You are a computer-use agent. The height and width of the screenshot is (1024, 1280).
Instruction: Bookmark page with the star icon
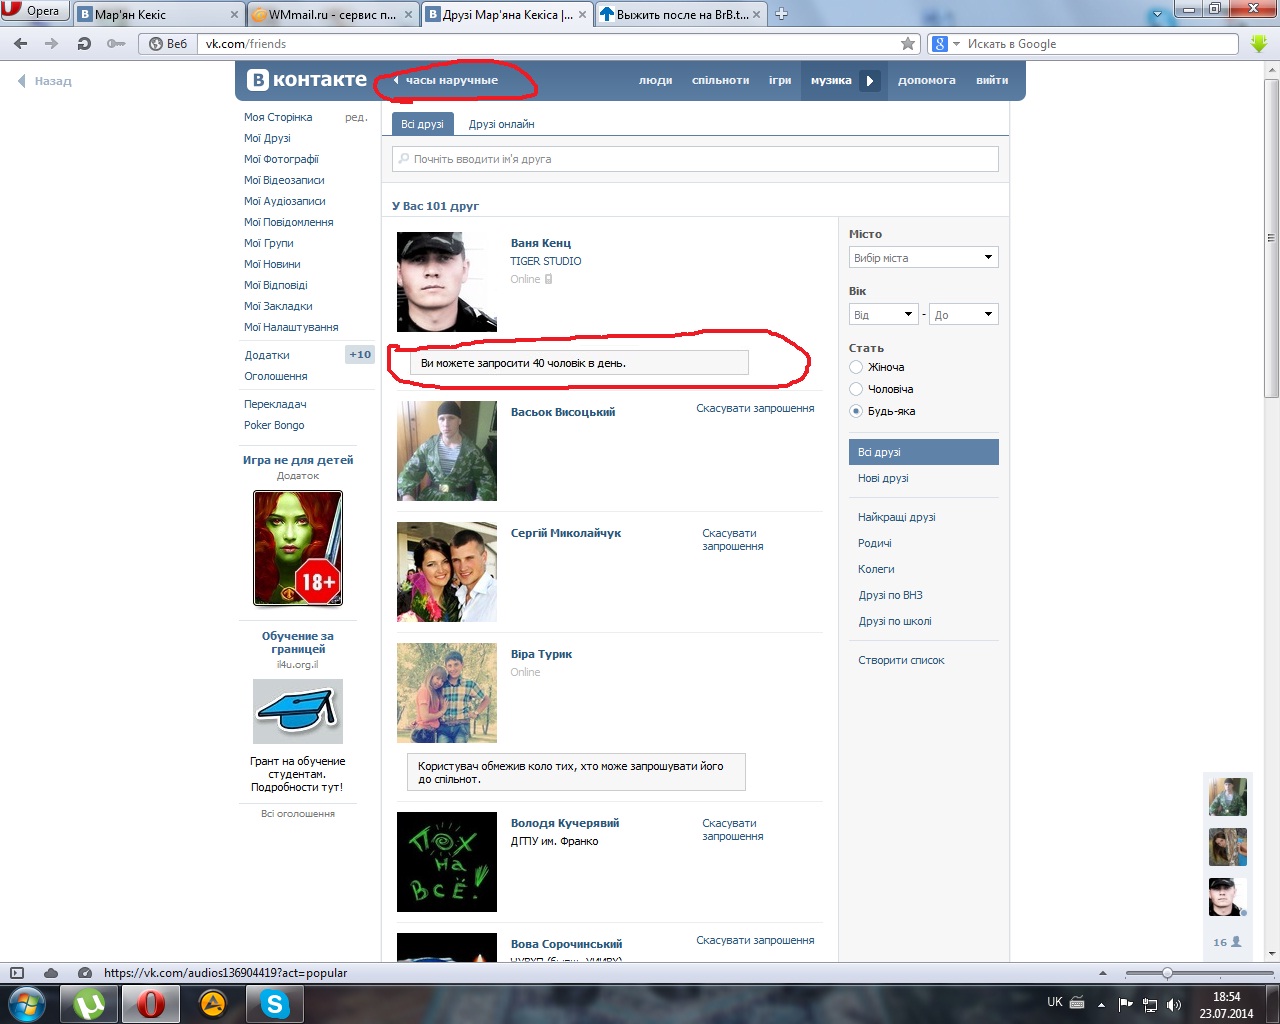908,44
